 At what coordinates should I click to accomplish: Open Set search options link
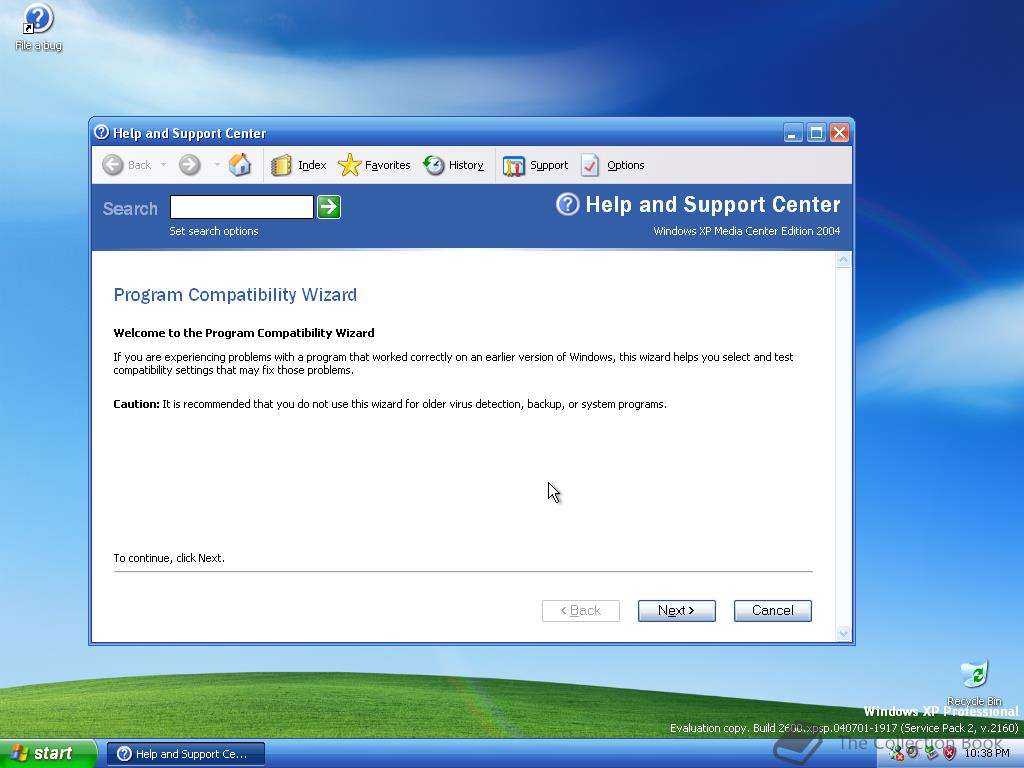(214, 231)
